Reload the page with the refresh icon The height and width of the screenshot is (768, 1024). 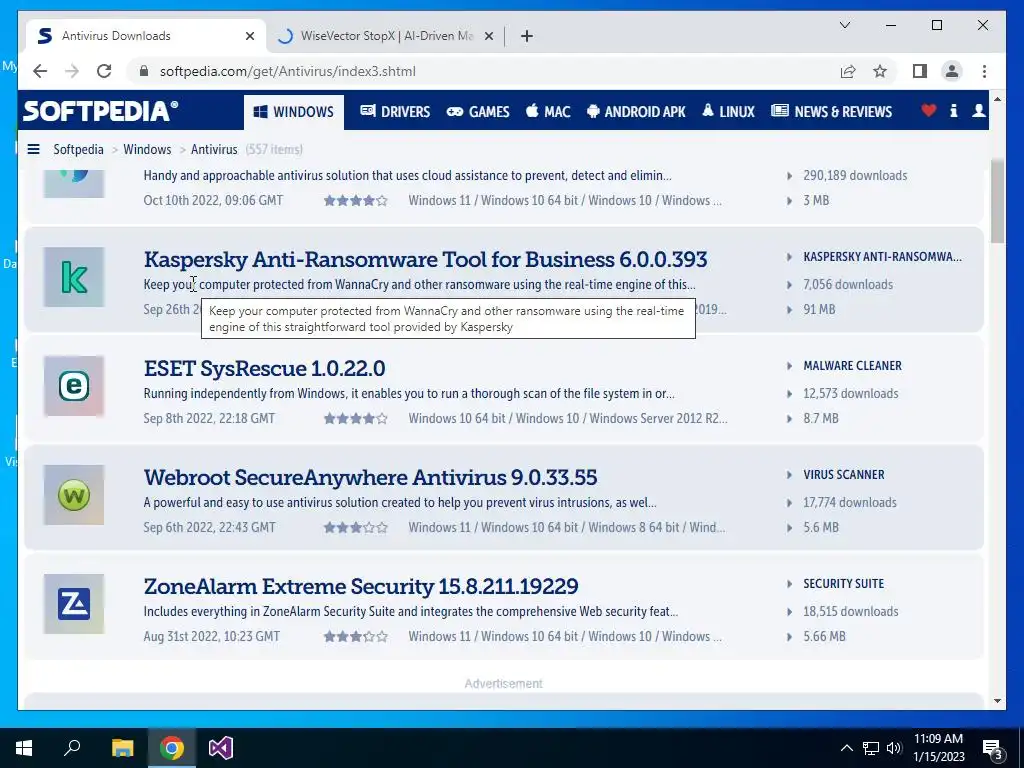104,71
